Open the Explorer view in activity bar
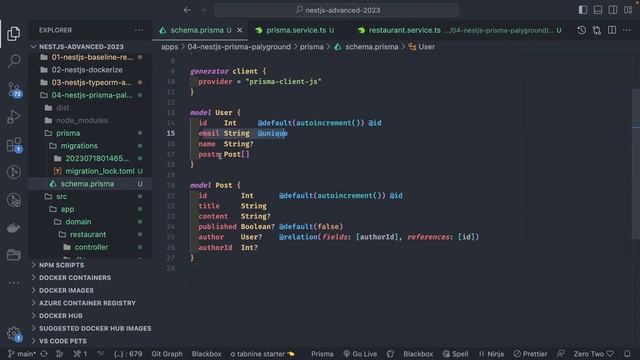 pos(13,33)
